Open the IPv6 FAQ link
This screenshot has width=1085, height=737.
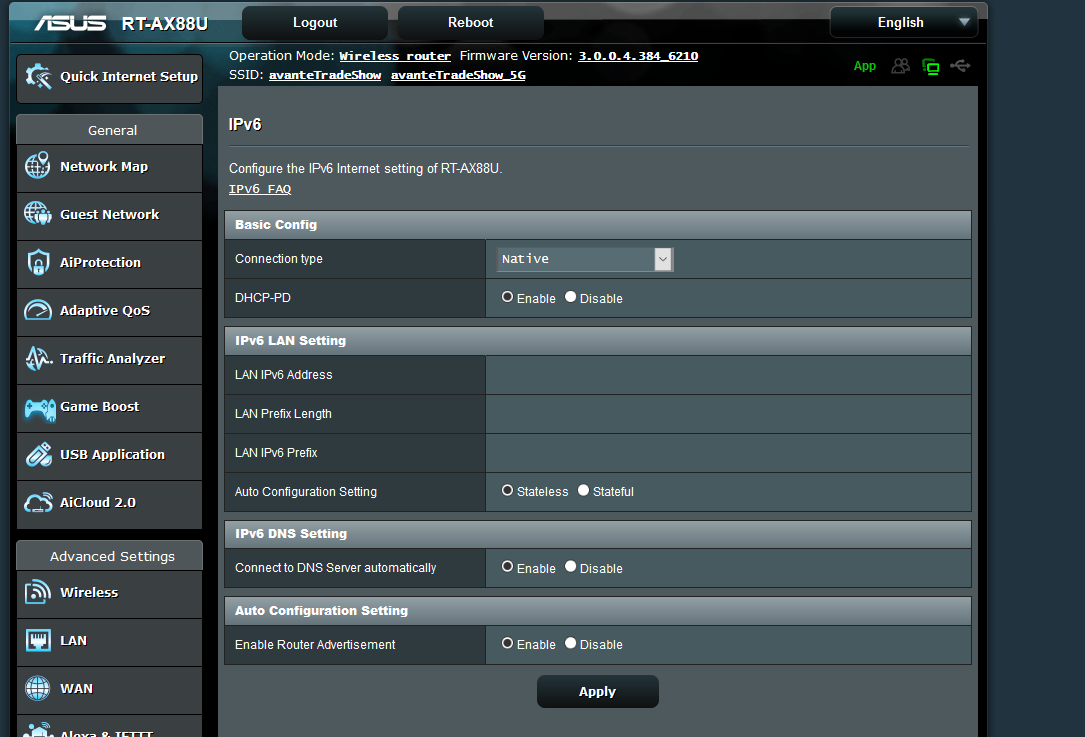coord(260,189)
